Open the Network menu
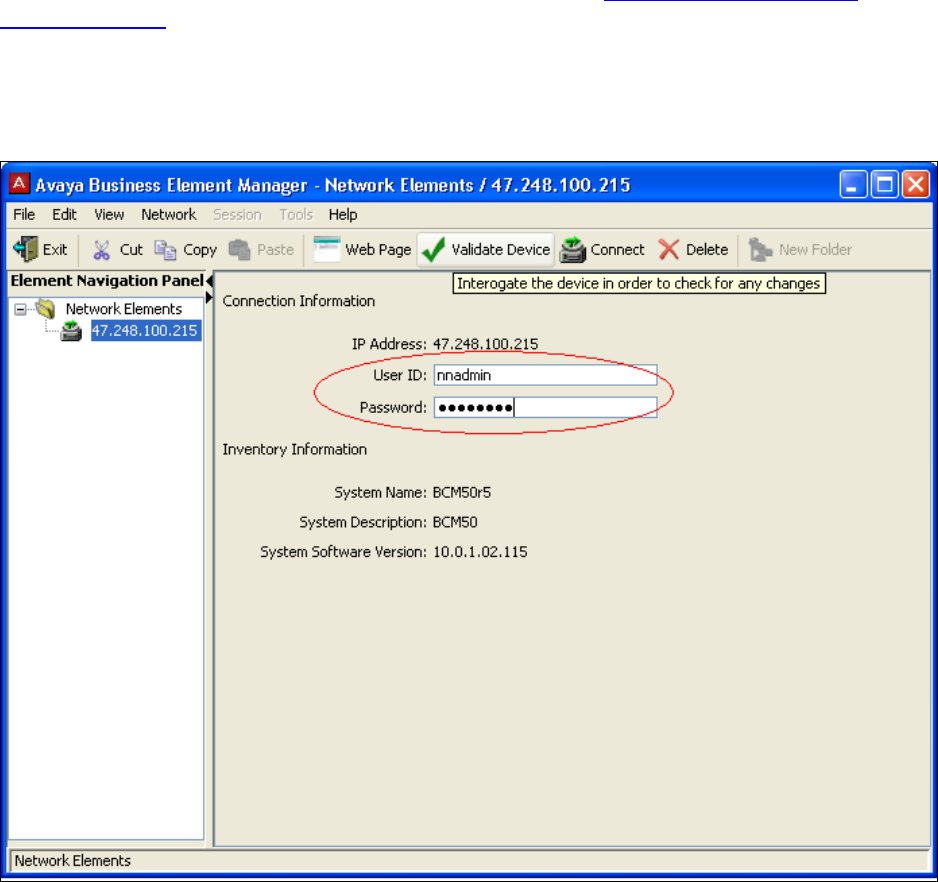This screenshot has height=882, width=938. click(169, 214)
